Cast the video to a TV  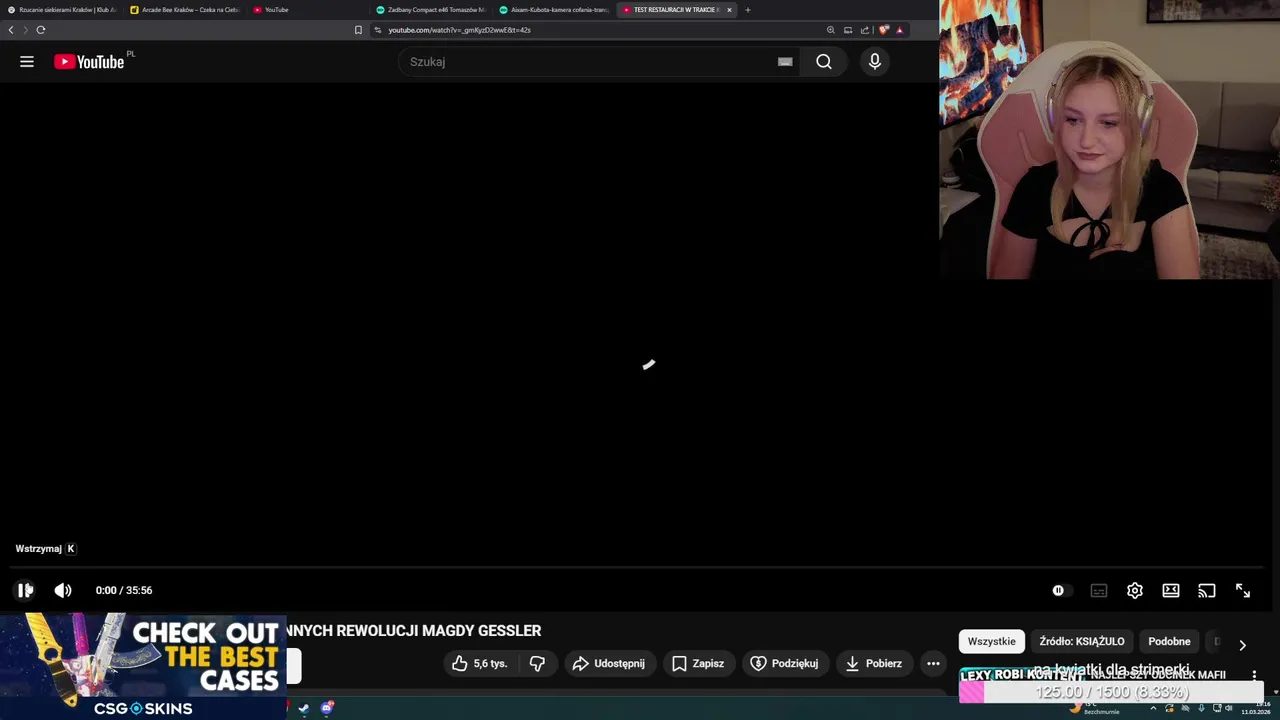click(1206, 591)
